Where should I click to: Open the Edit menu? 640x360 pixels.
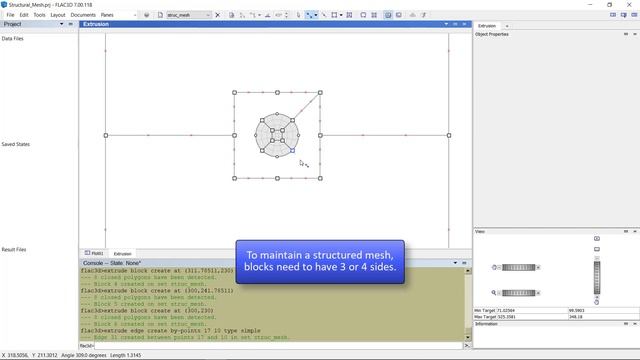pyautogui.click(x=24, y=15)
